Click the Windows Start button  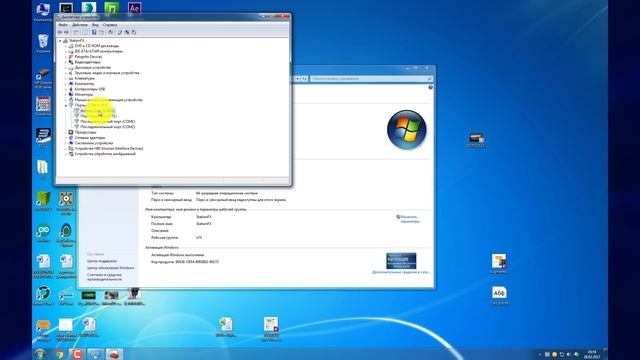coord(40,354)
